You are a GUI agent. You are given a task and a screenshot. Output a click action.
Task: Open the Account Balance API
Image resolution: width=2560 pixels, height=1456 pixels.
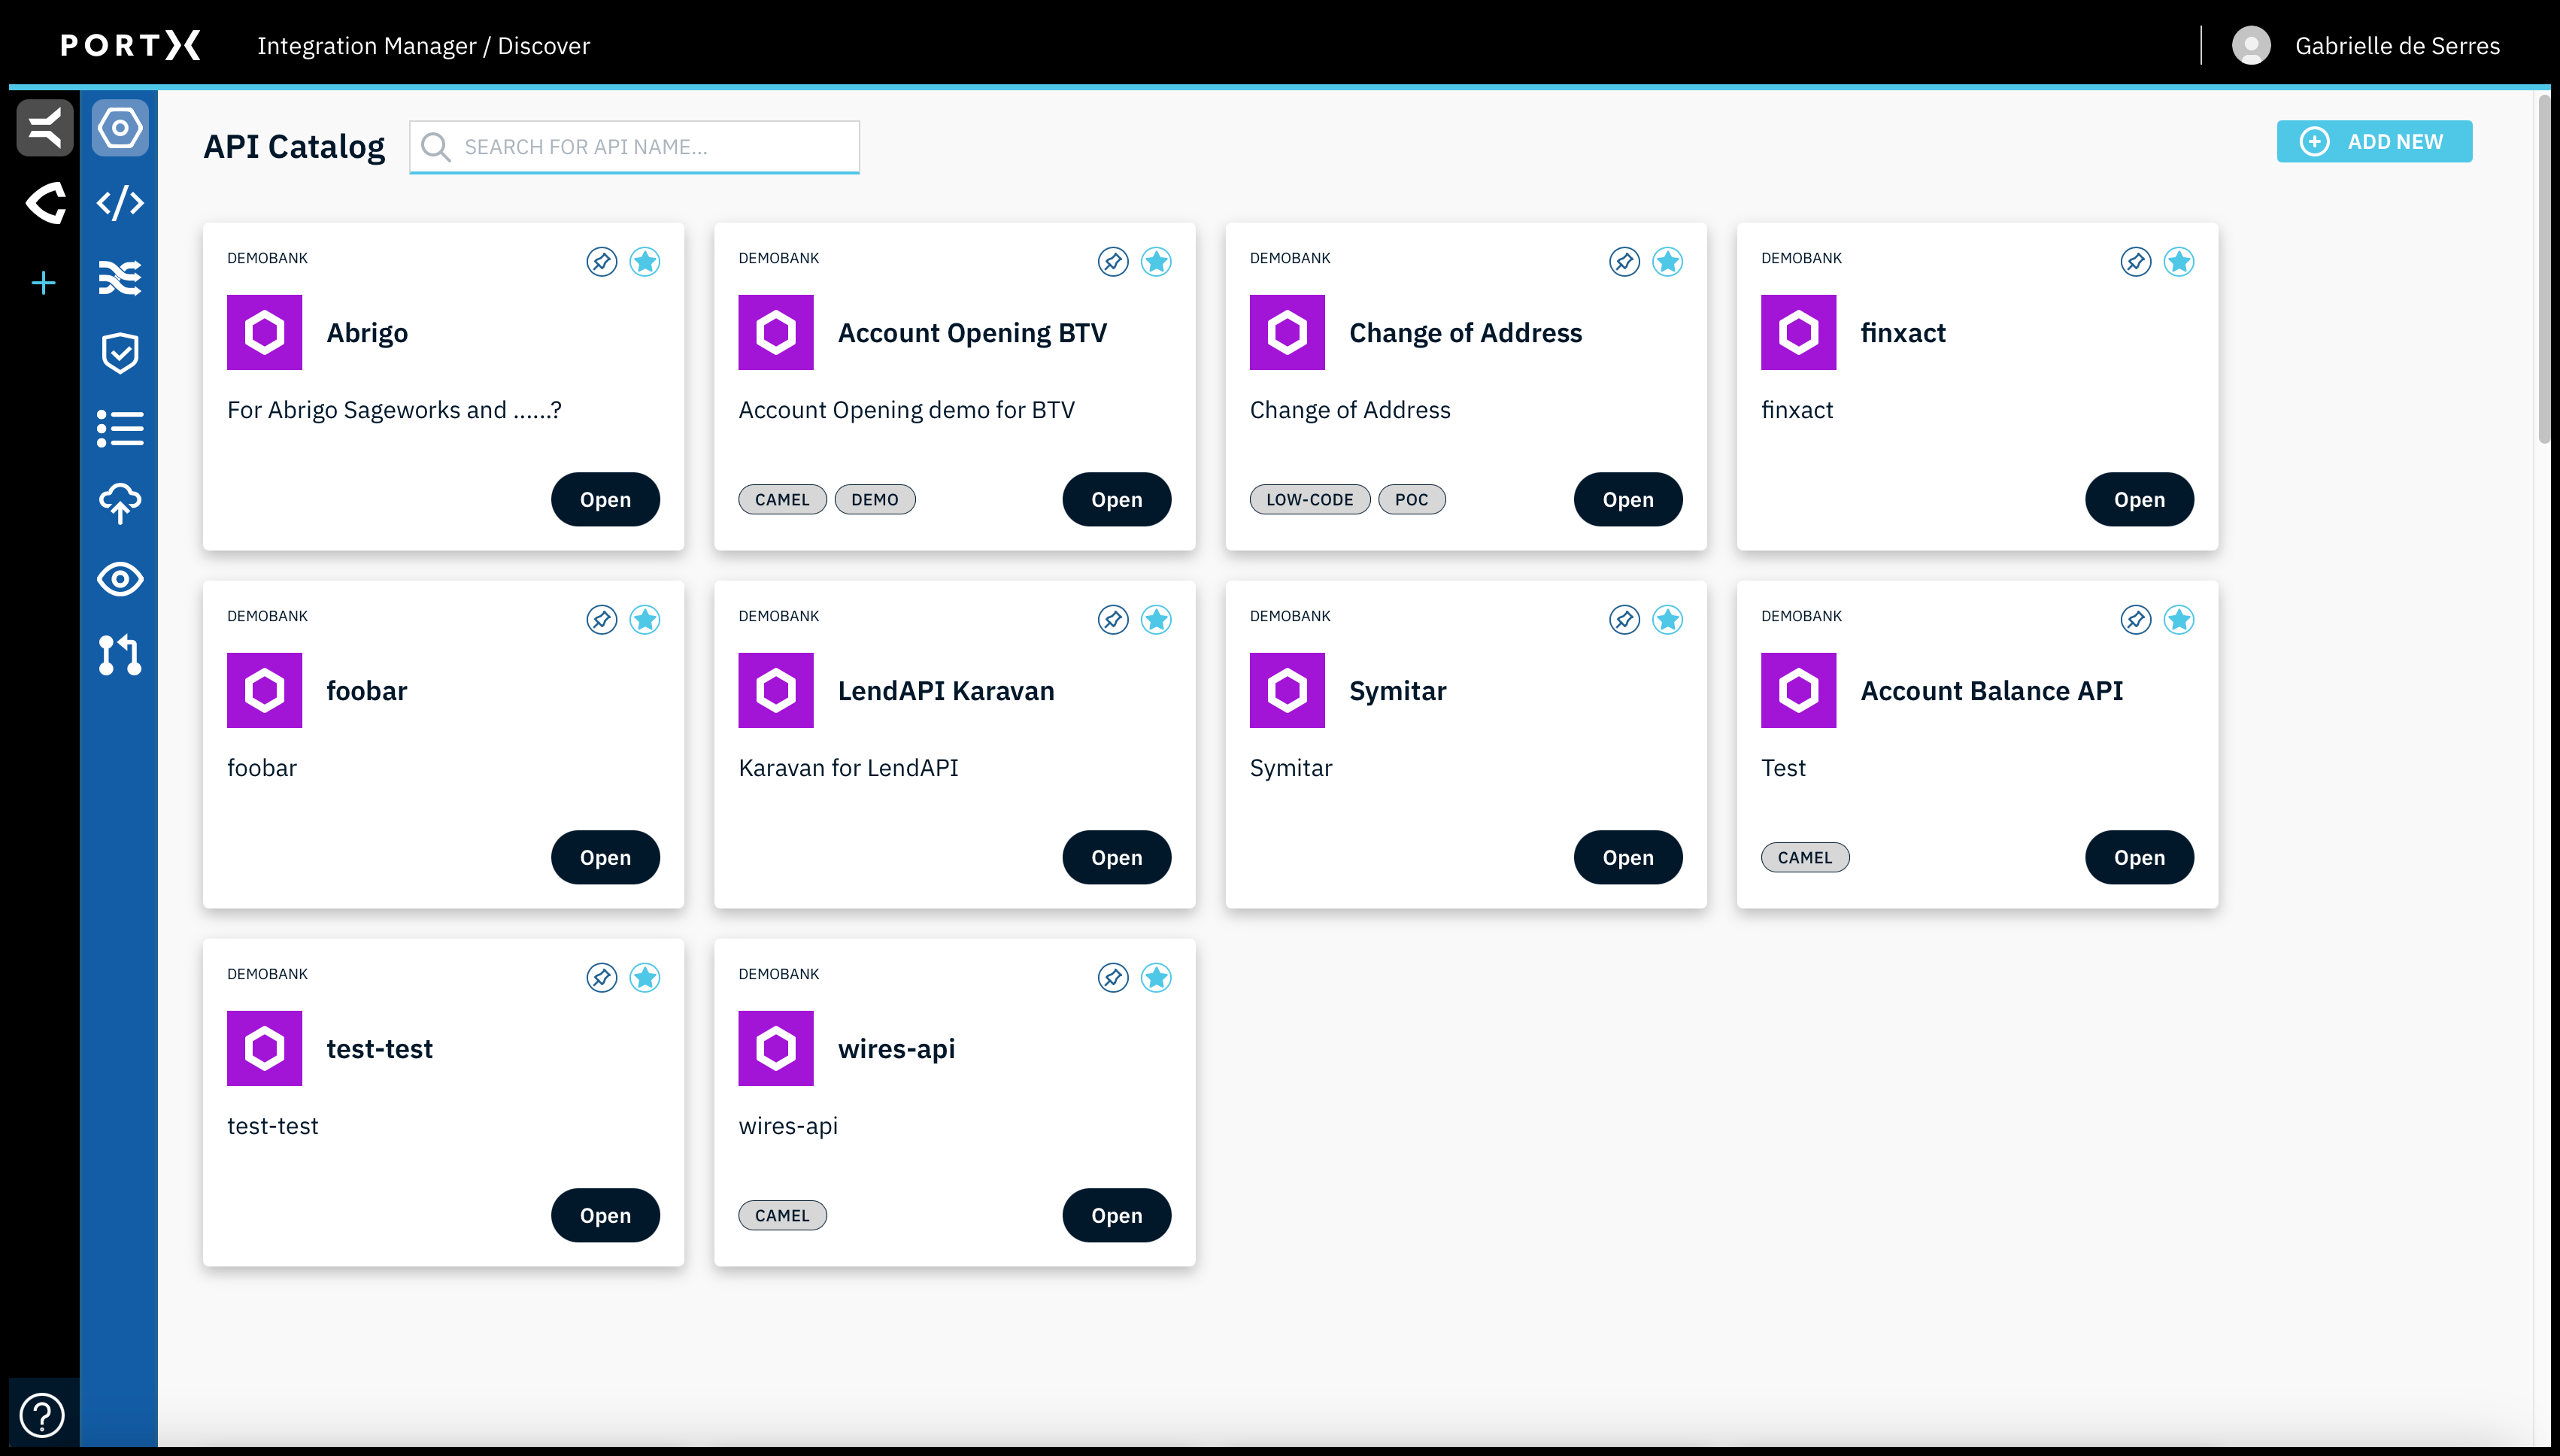2139,858
